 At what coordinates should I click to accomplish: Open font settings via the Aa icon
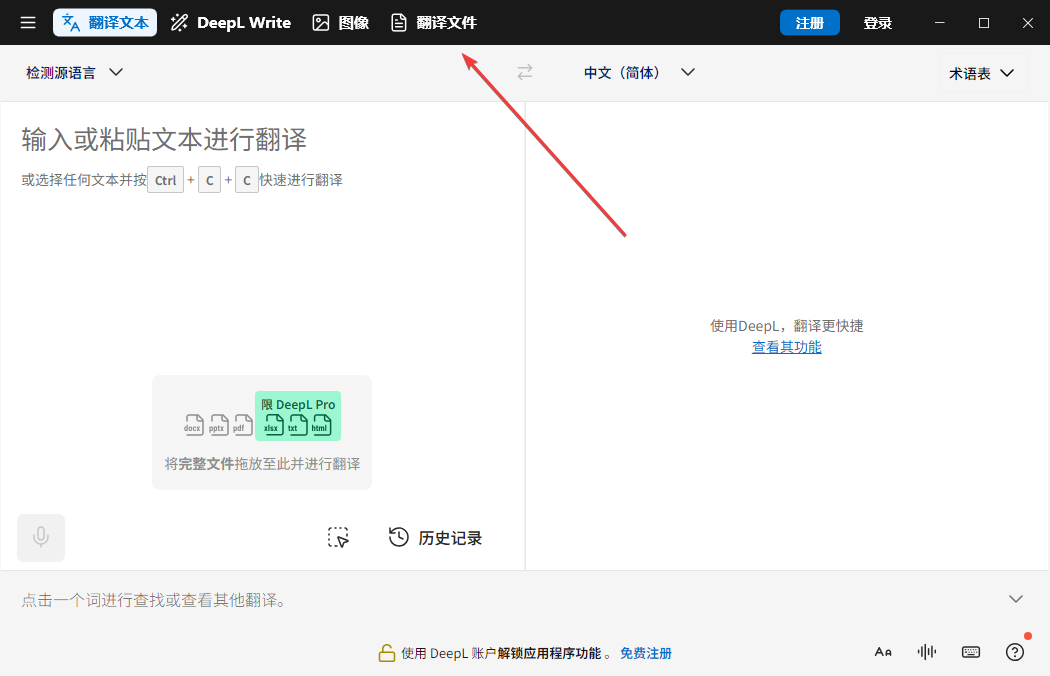click(x=883, y=651)
